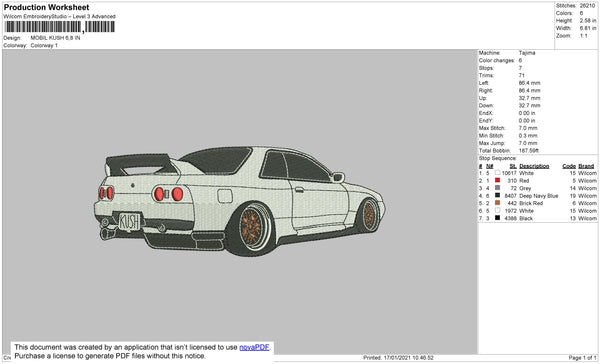Viewport: 600px width, 364px height.
Task: Click the Description column header
Action: [534, 166]
